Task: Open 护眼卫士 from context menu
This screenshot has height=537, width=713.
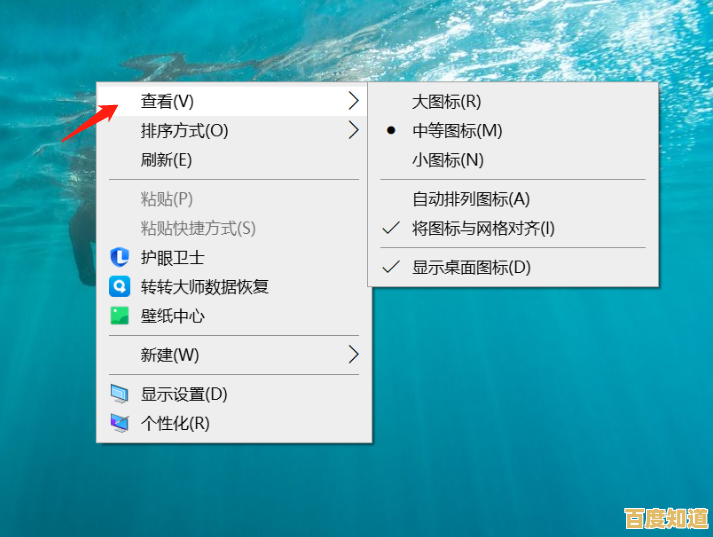Action: point(232,257)
